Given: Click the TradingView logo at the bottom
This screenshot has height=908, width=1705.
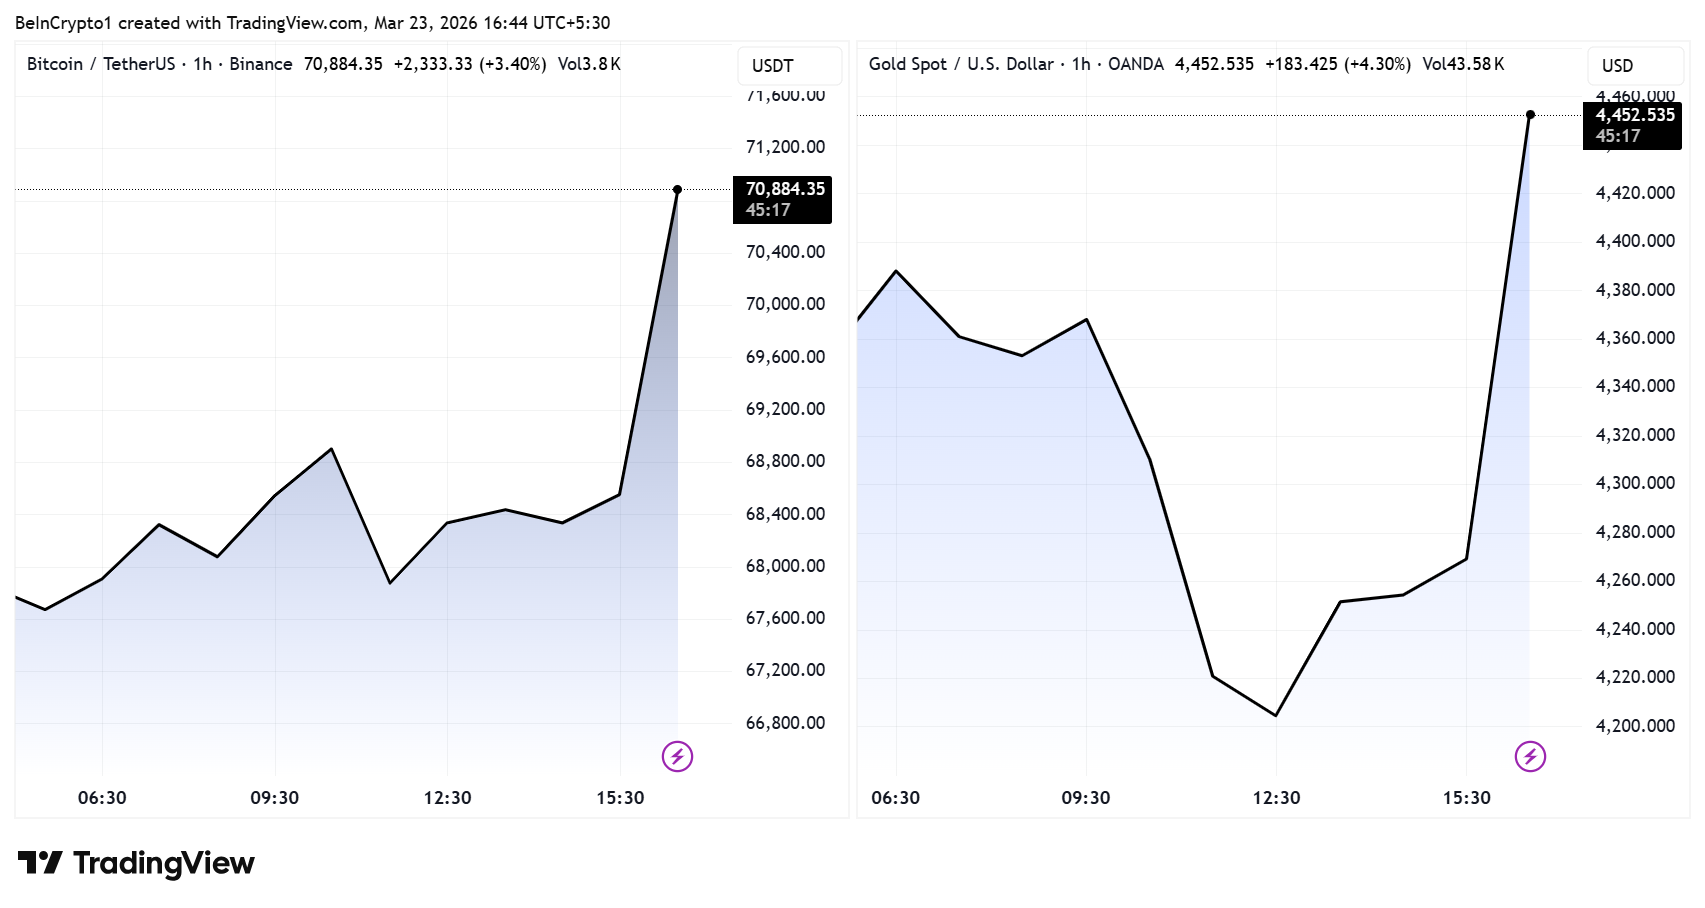Looking at the screenshot, I should 136,863.
